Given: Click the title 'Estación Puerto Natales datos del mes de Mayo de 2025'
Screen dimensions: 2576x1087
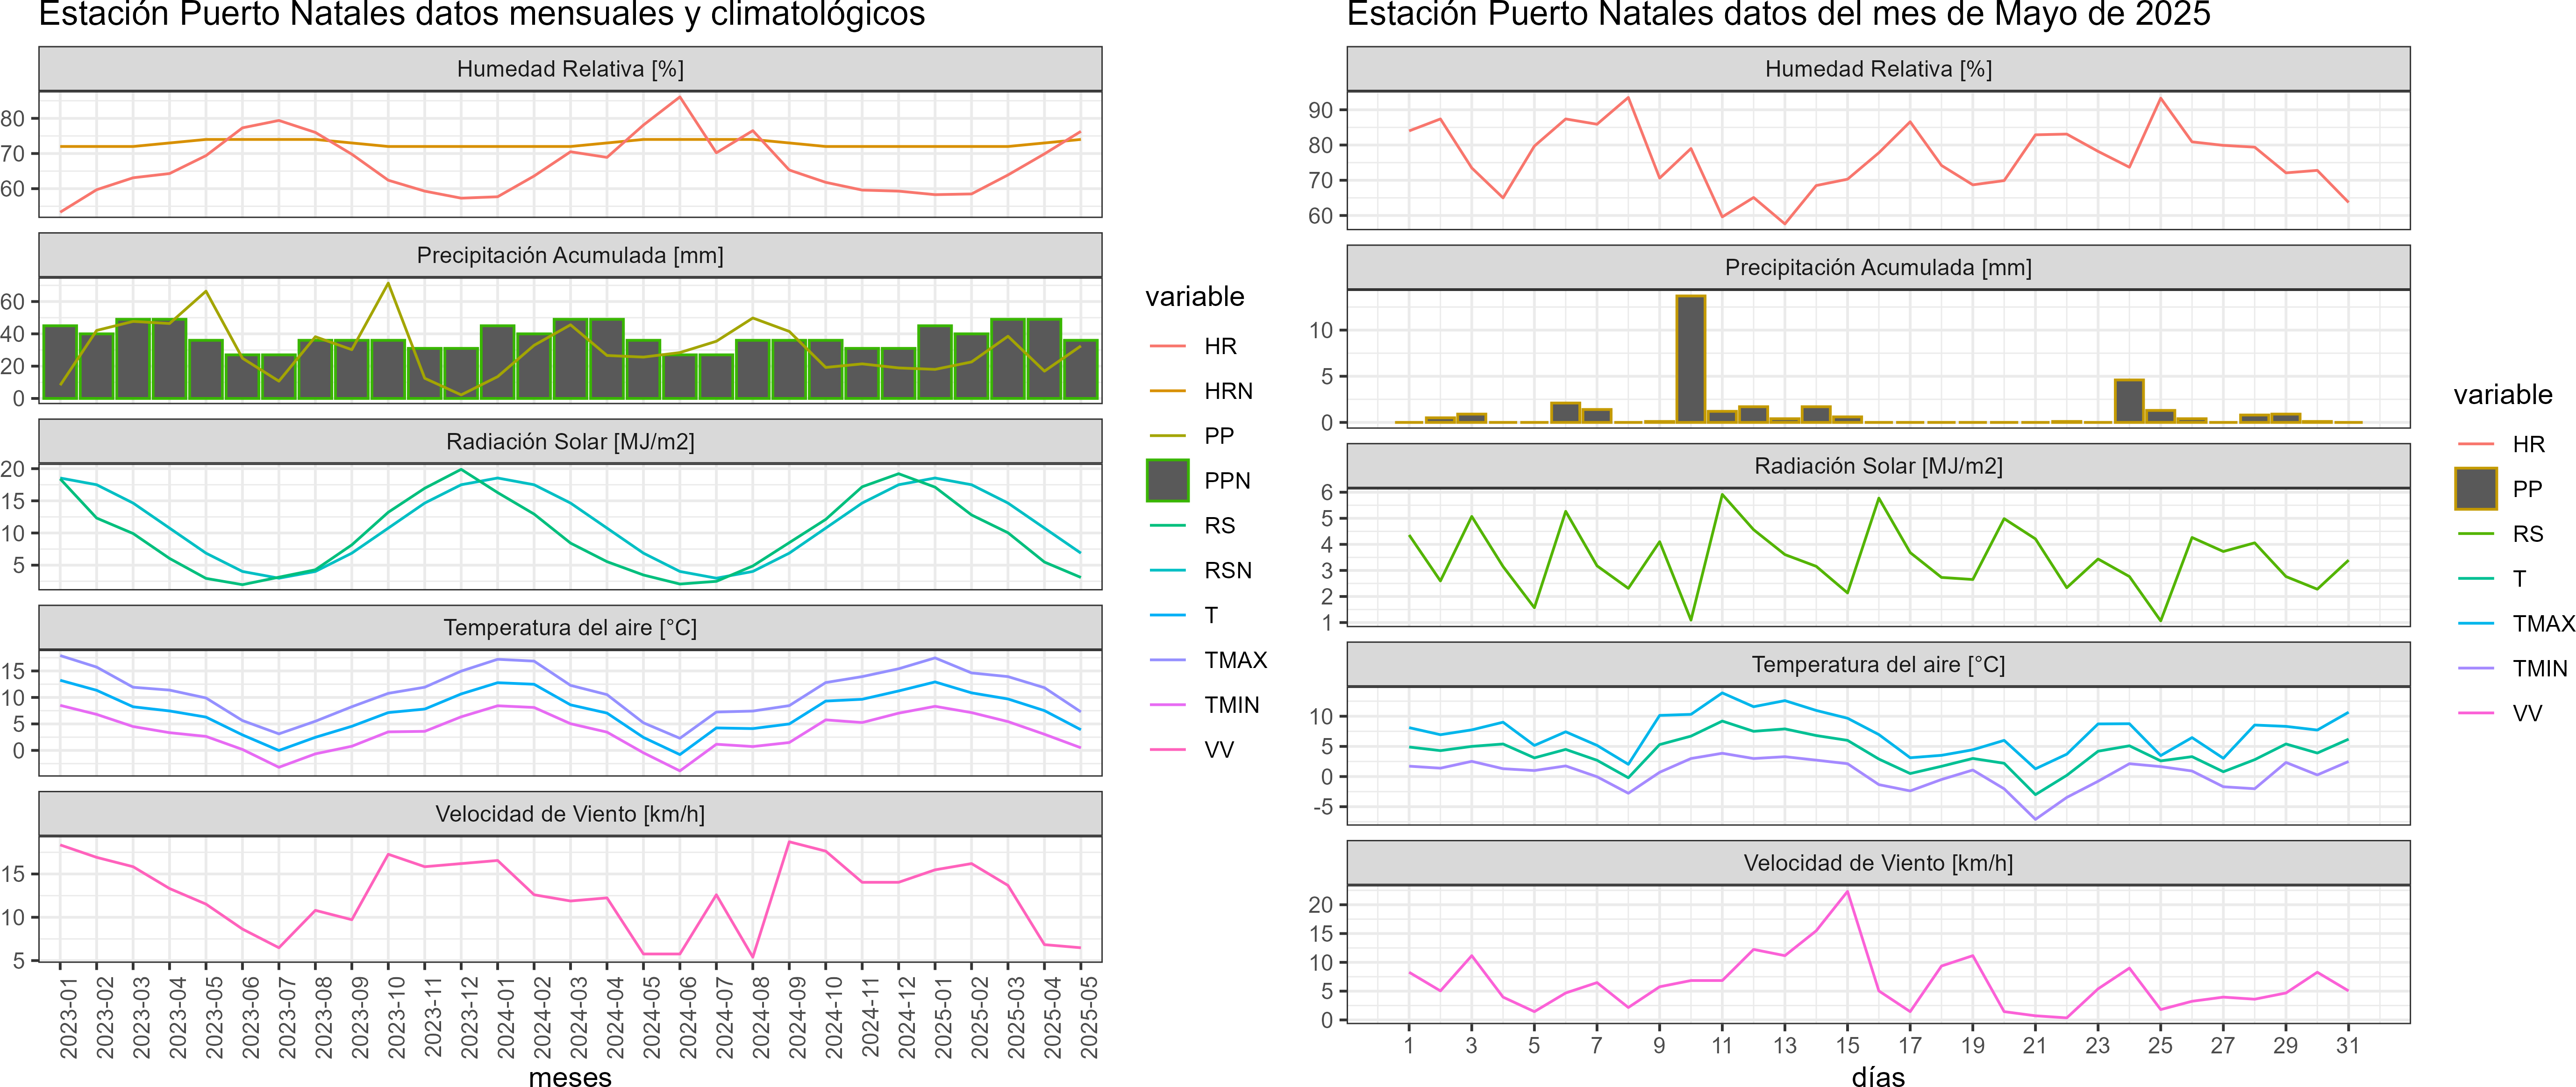Looking at the screenshot, I should click(1778, 14).
